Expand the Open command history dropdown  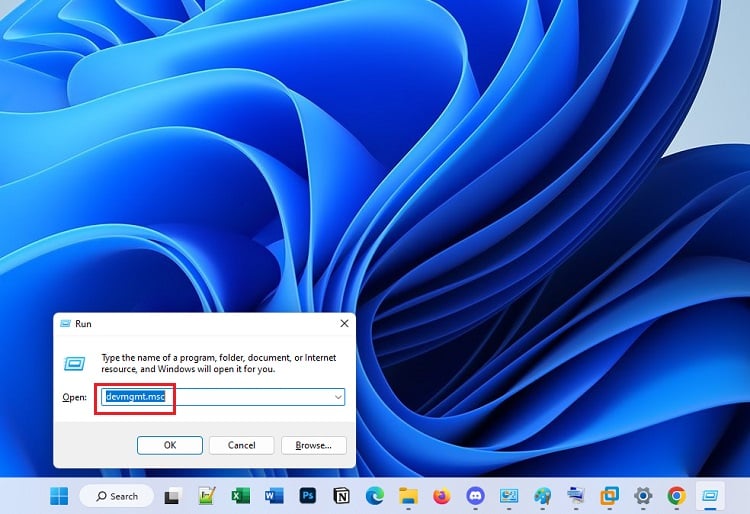click(338, 397)
